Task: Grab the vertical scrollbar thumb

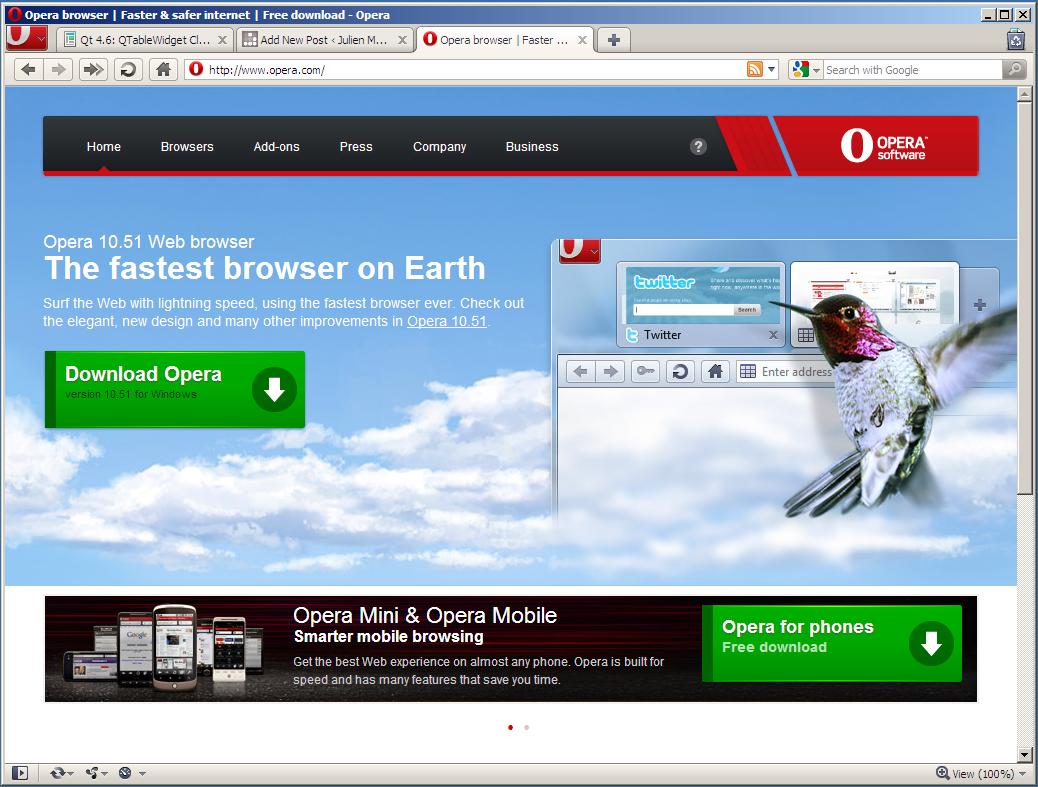Action: [1025, 298]
